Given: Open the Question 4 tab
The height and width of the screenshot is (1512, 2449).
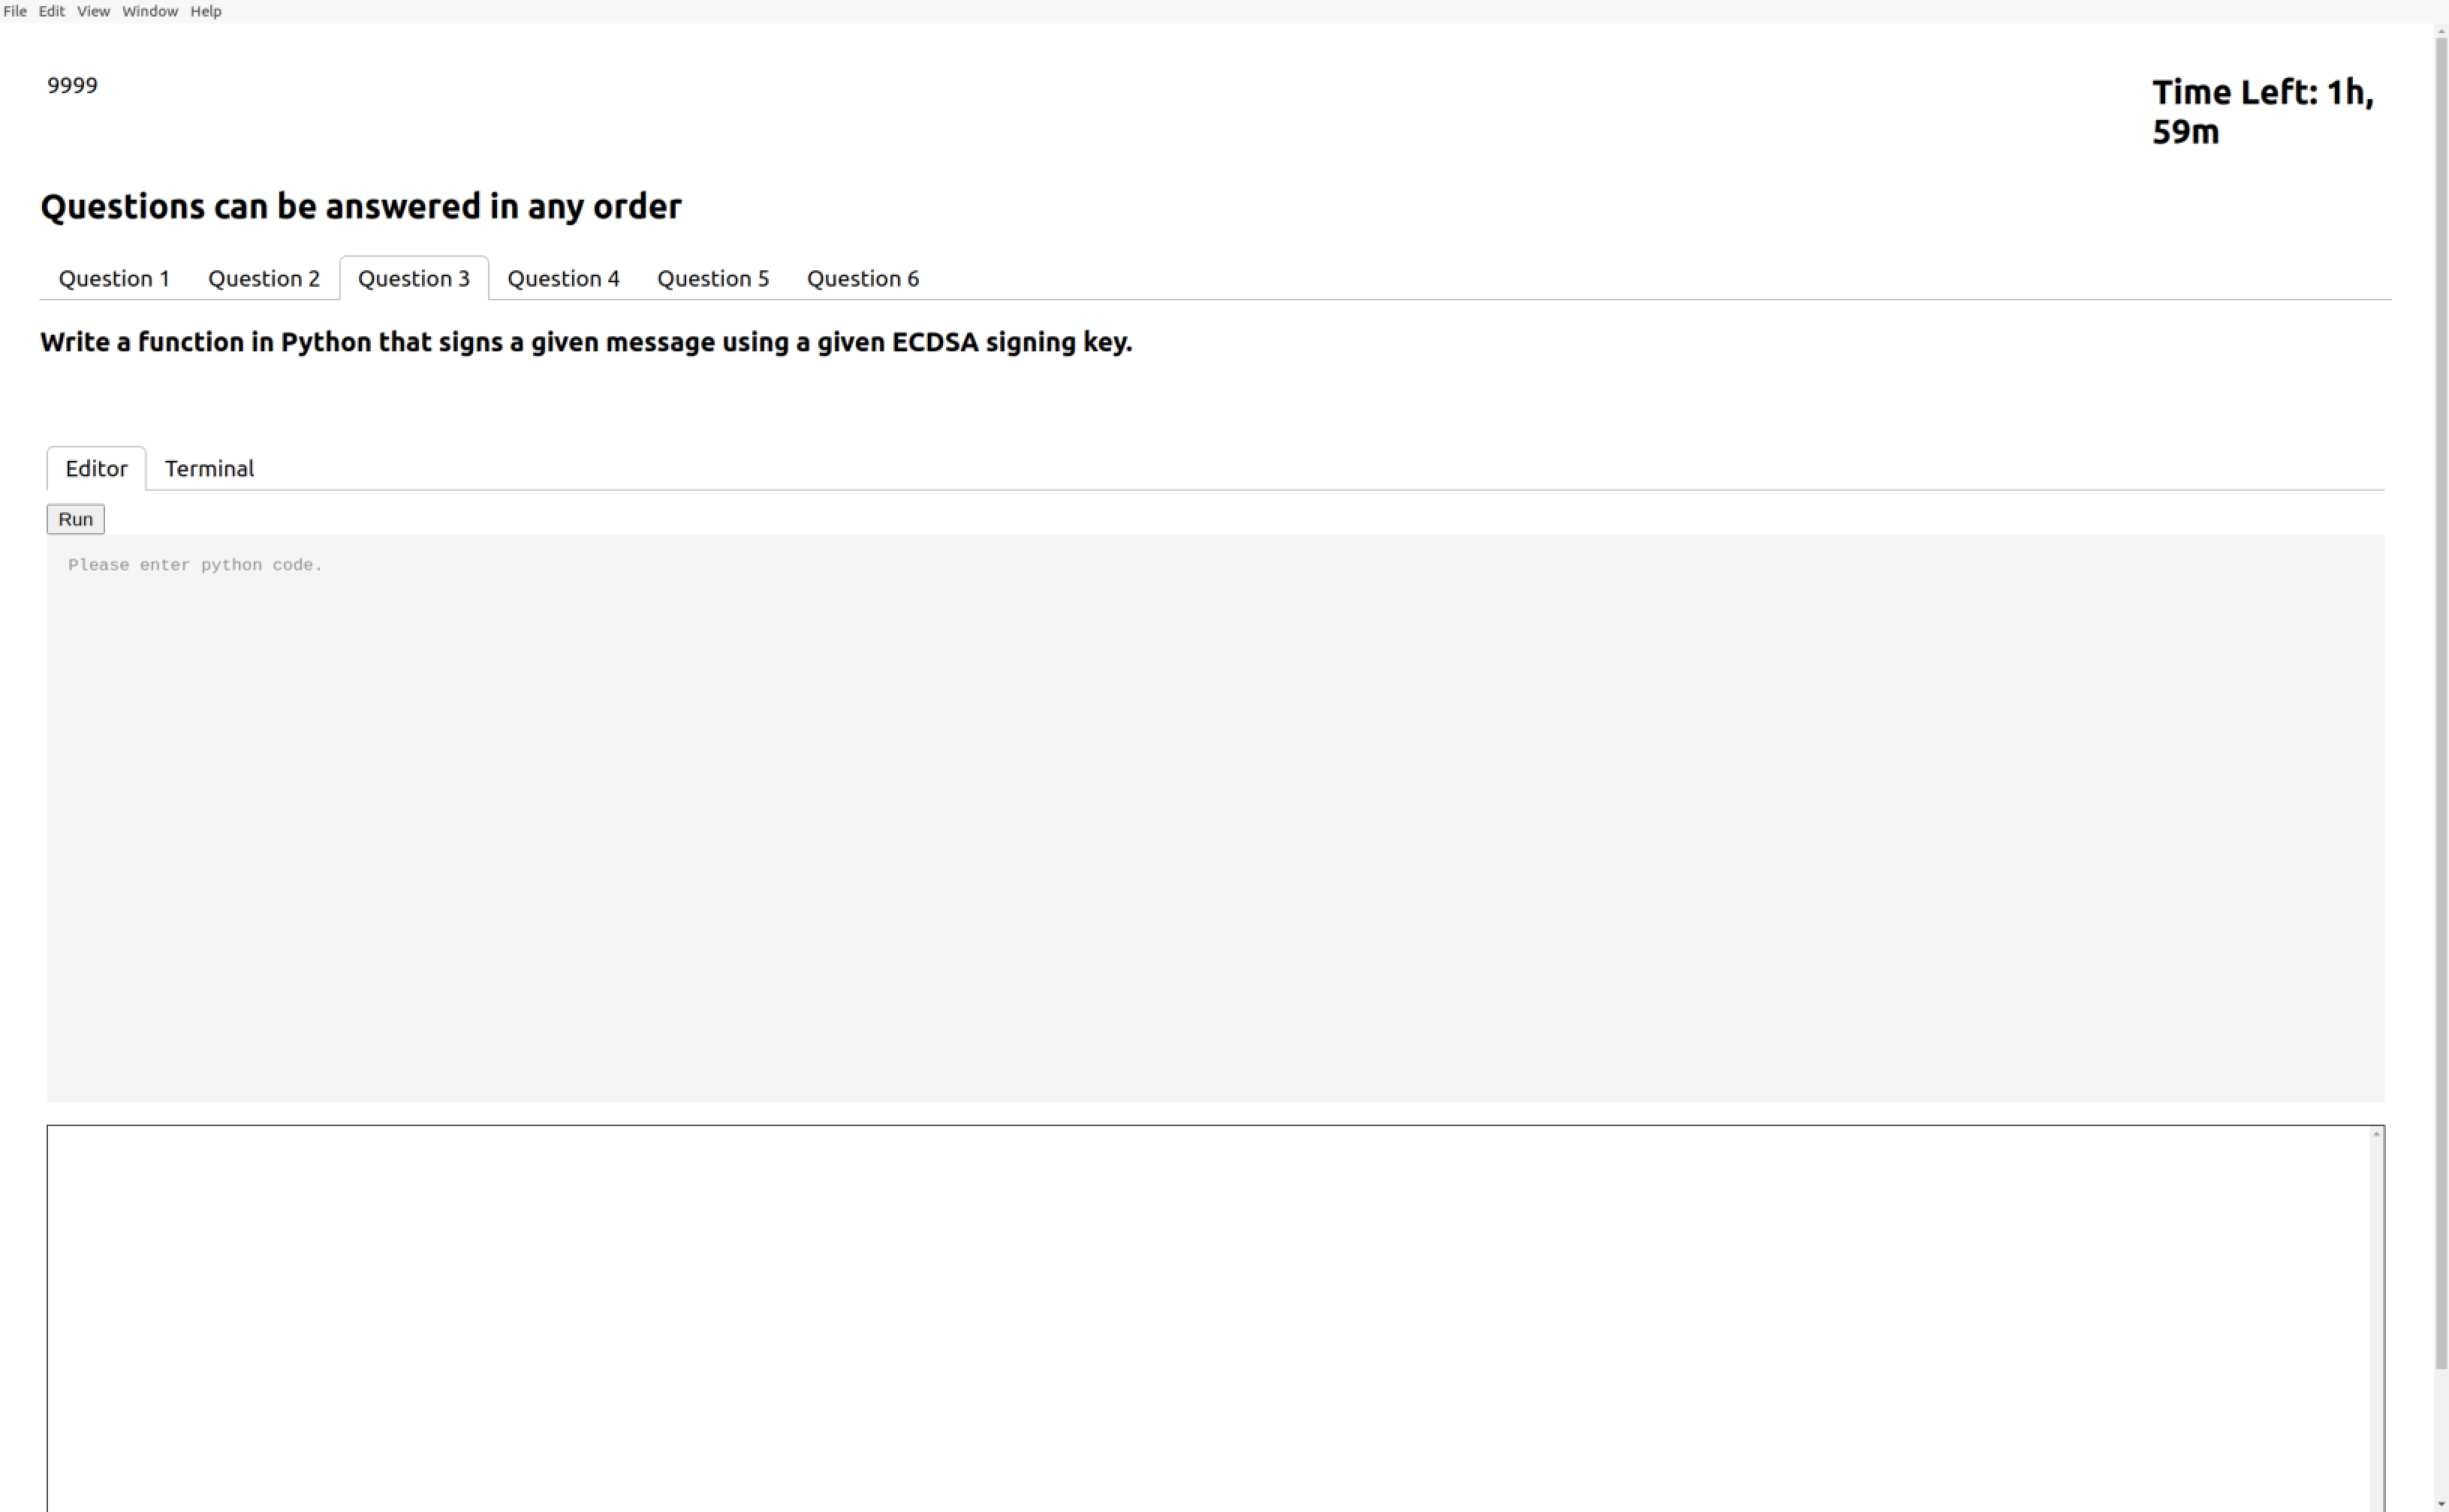Looking at the screenshot, I should (x=563, y=278).
